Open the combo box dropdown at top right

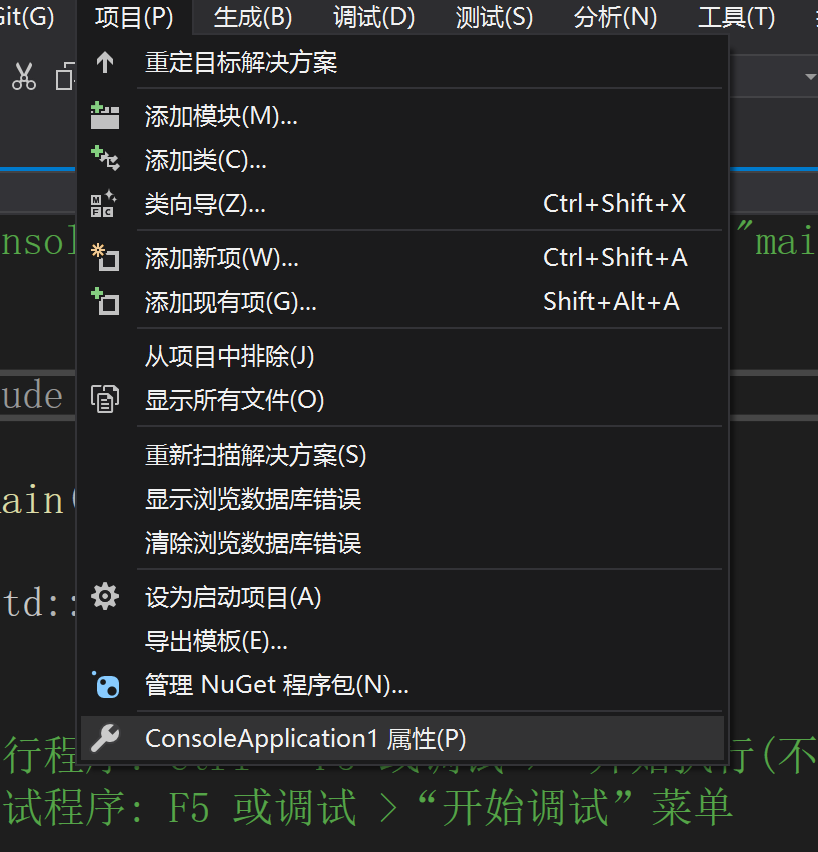click(809, 76)
